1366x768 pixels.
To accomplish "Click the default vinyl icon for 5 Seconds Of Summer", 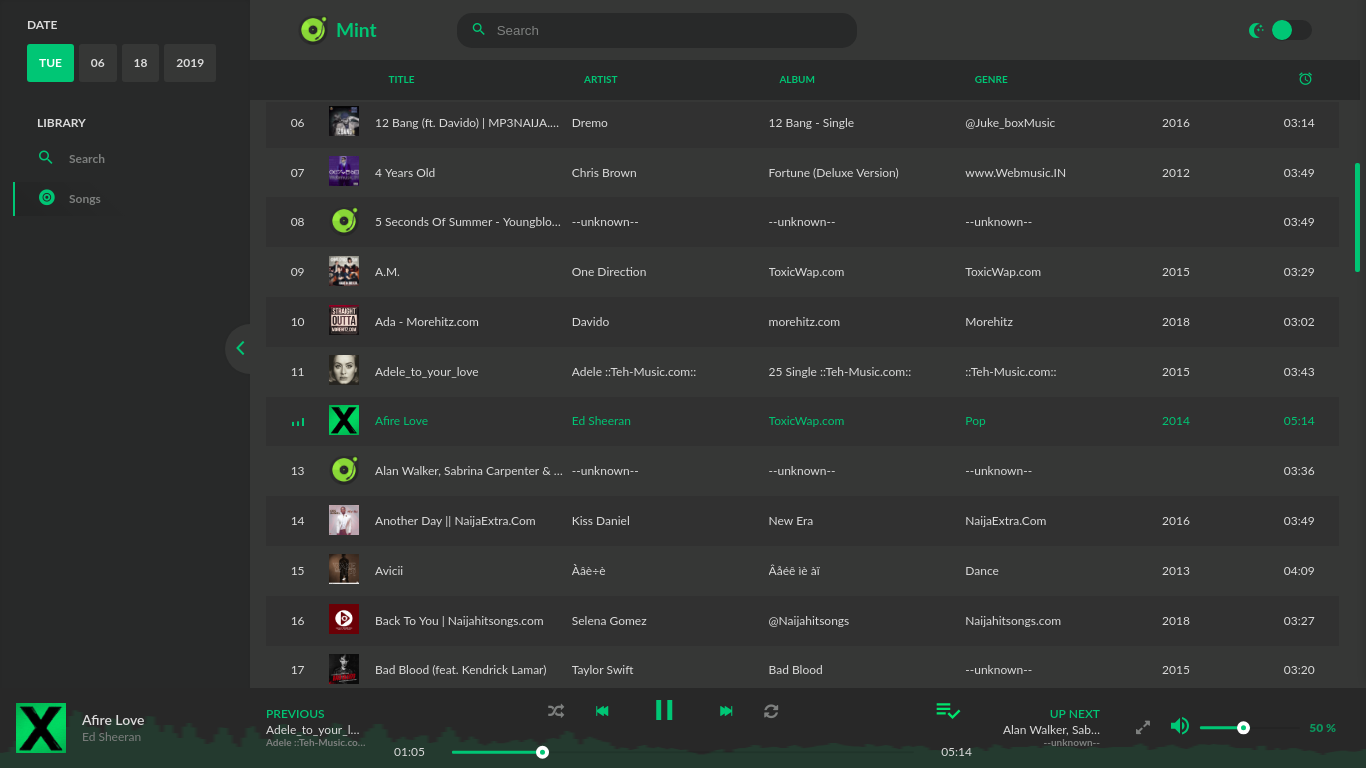I will 344,221.
